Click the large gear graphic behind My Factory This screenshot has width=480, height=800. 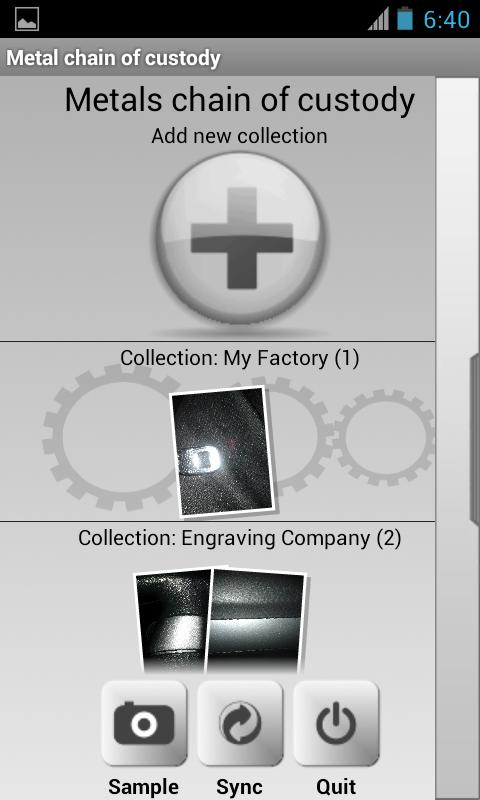point(110,438)
